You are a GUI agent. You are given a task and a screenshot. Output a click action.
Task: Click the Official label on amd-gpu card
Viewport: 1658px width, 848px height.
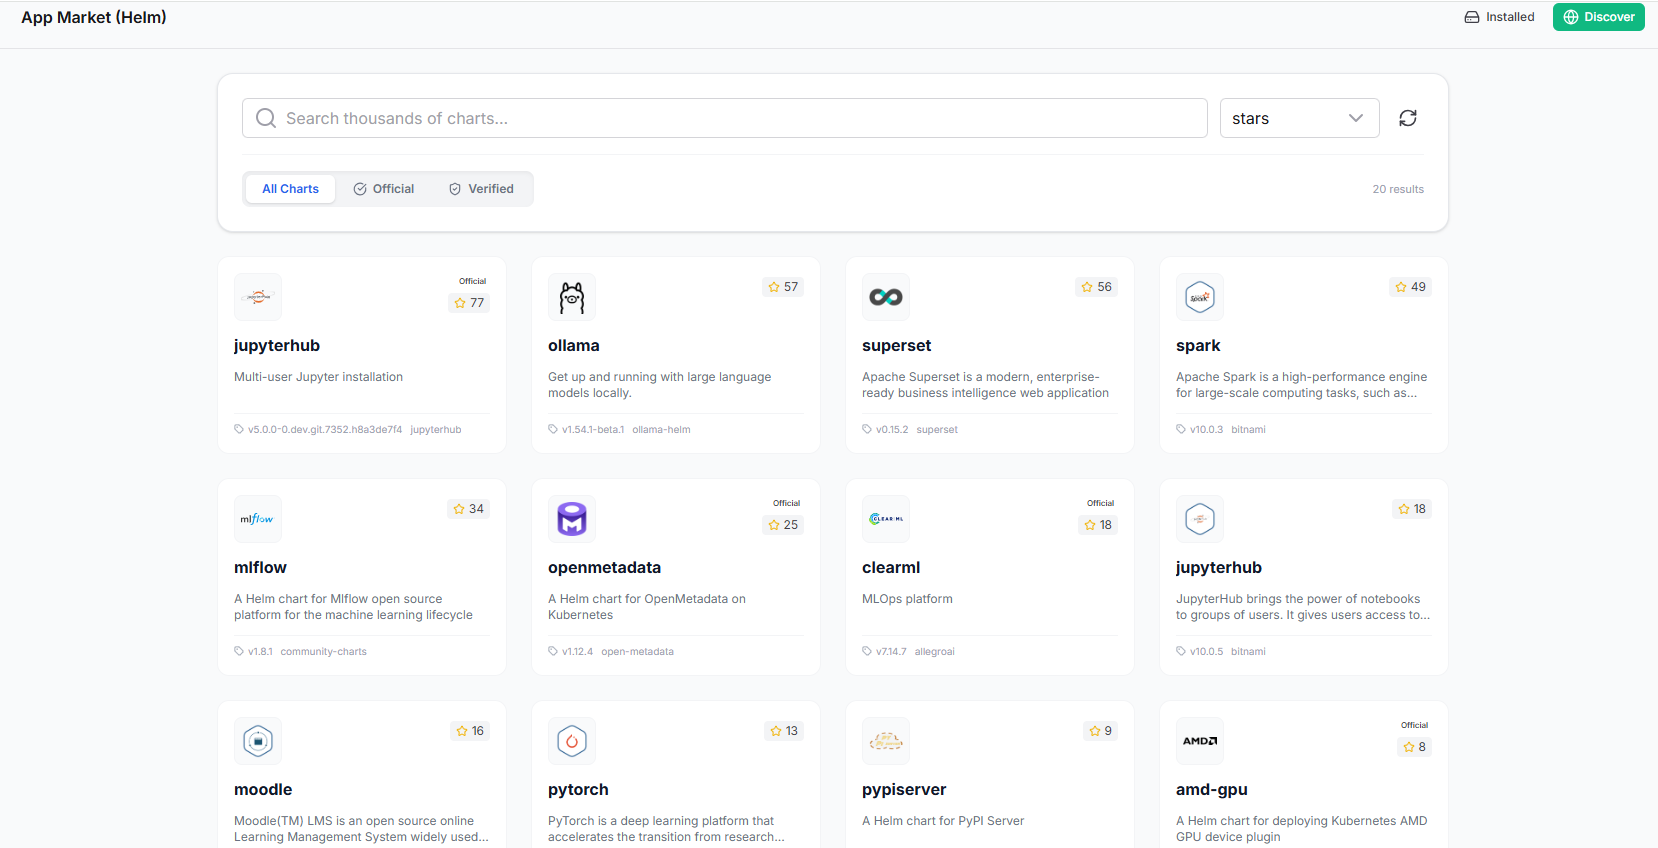click(x=1414, y=725)
